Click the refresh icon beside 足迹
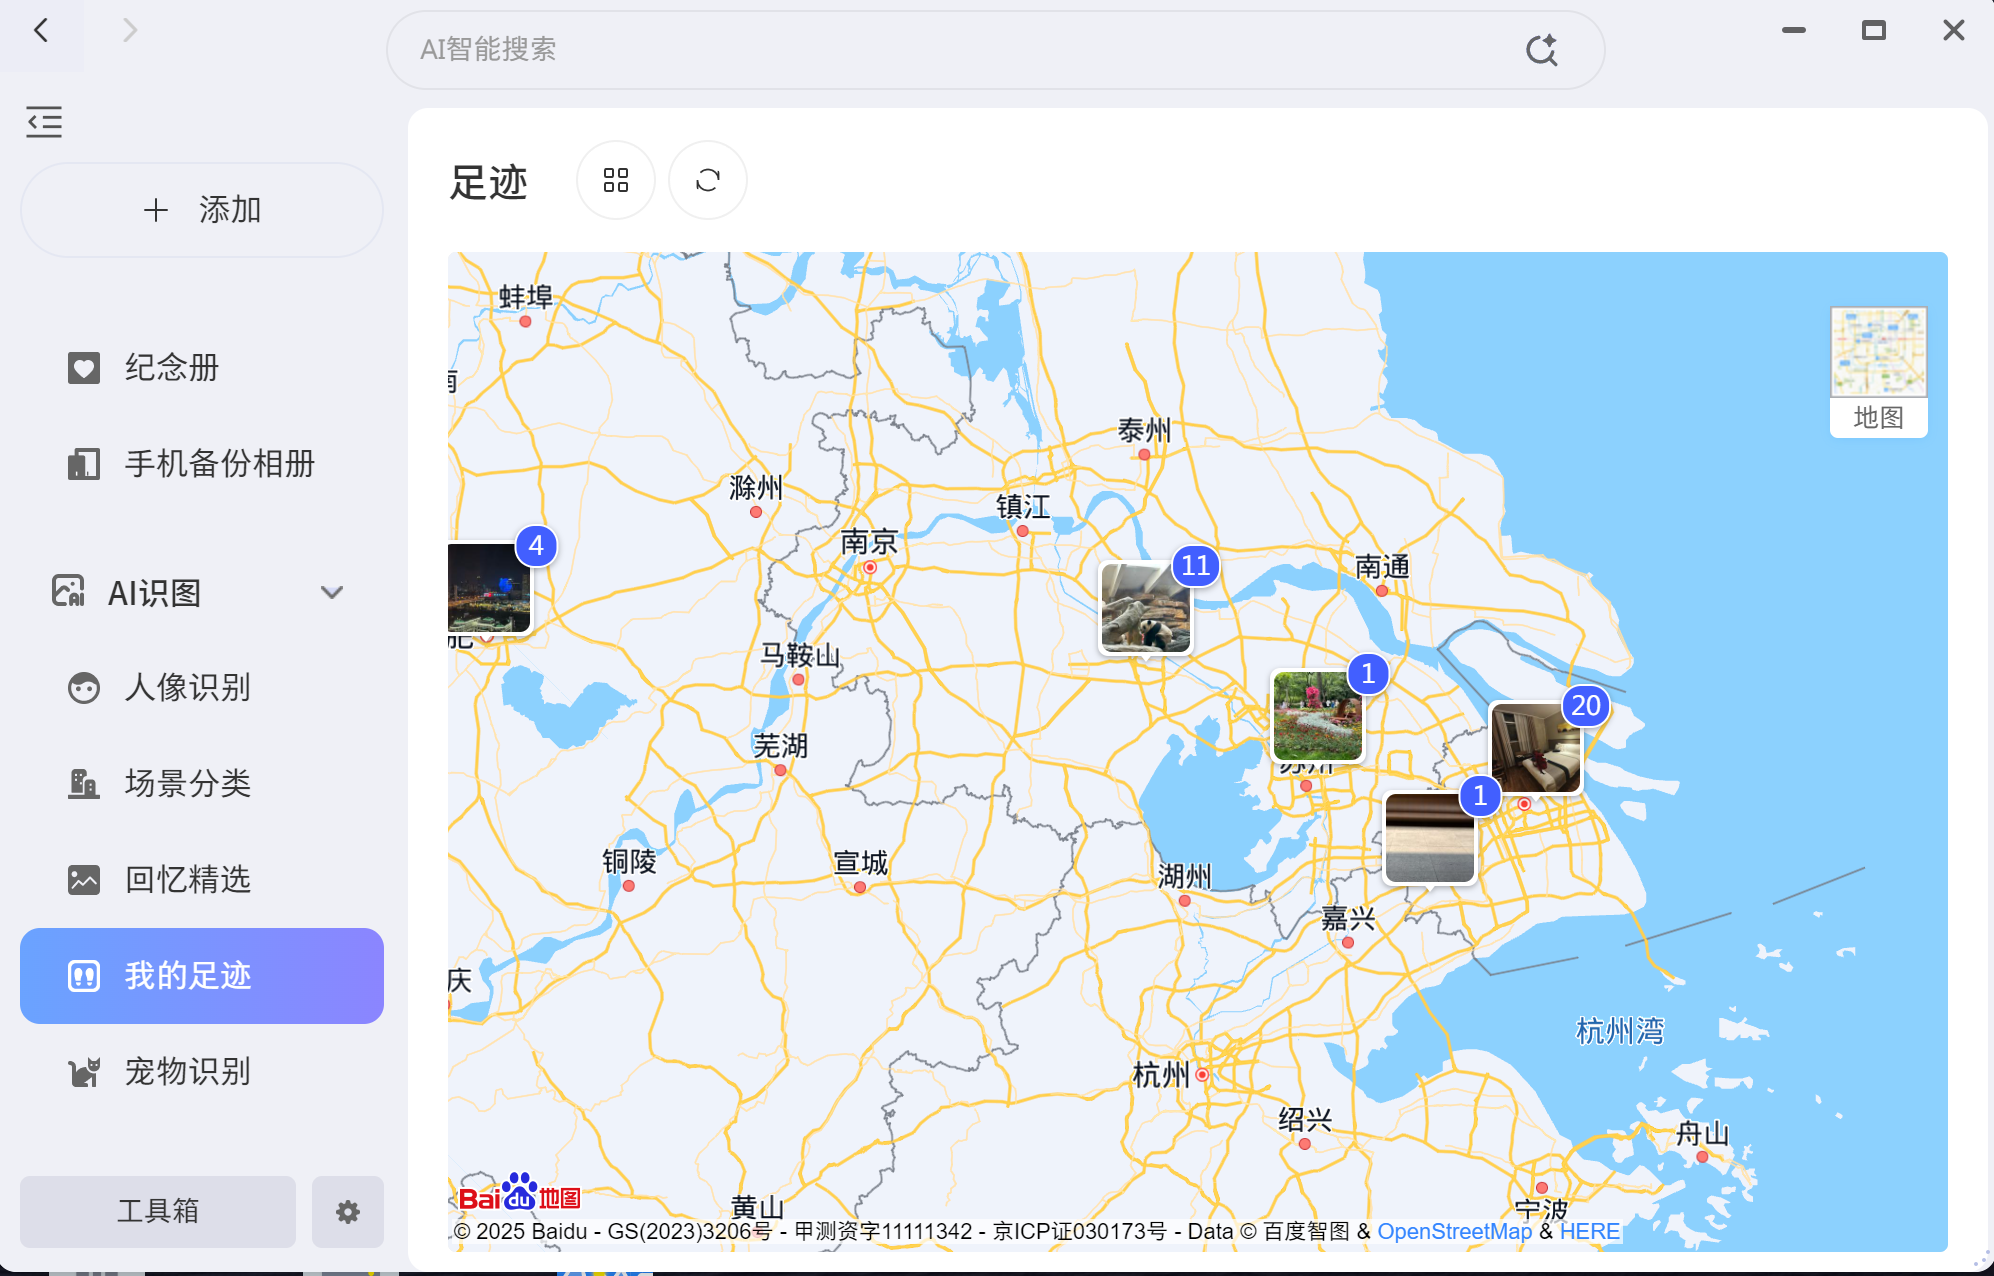Screen dimensions: 1994x1276 tap(707, 180)
